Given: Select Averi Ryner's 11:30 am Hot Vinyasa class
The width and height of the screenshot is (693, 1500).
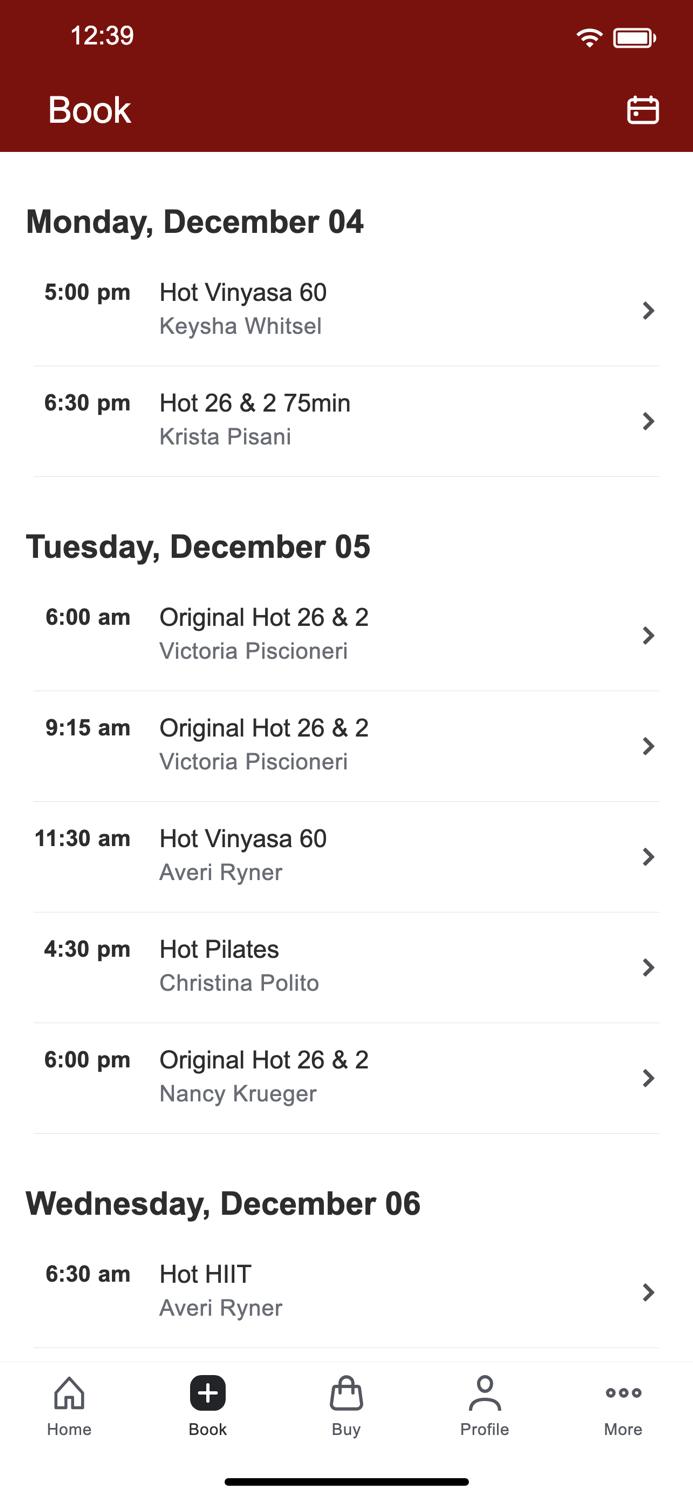Looking at the screenshot, I should click(x=346, y=854).
